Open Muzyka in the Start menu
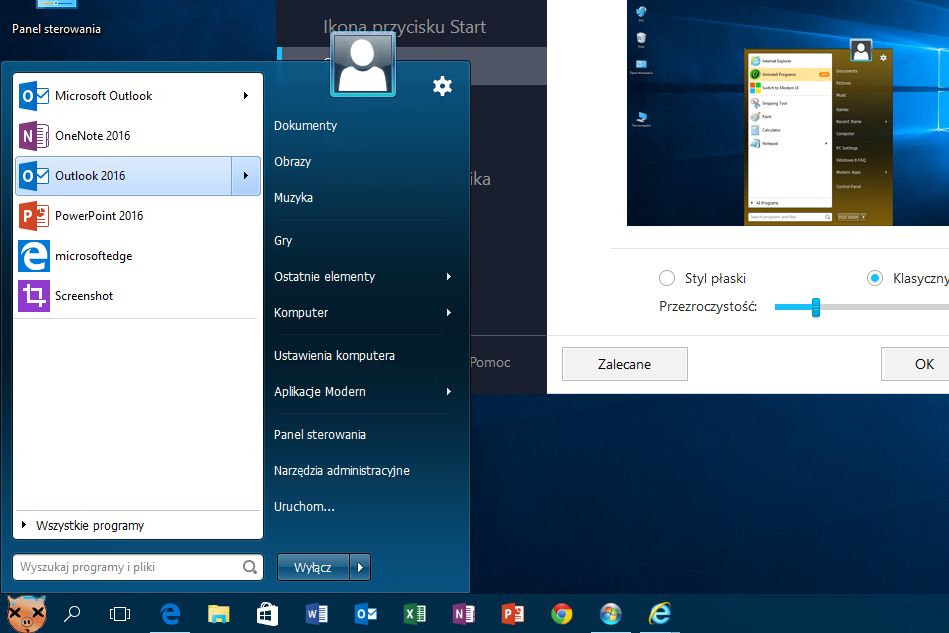Viewport: 949px width, 633px height. (x=293, y=197)
